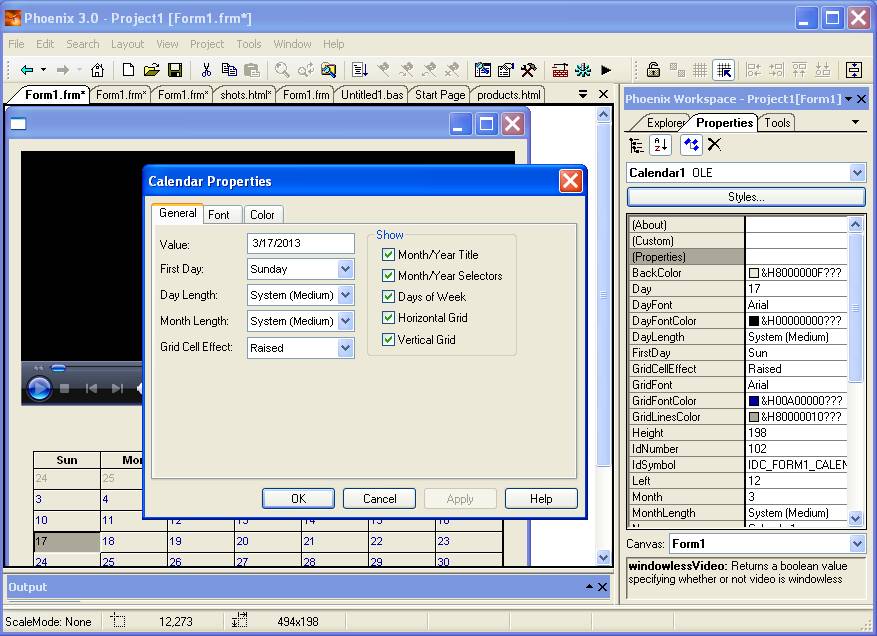Click the hammer tools icon in toolbar
Screen dimensions: 877x636
(x=529, y=70)
